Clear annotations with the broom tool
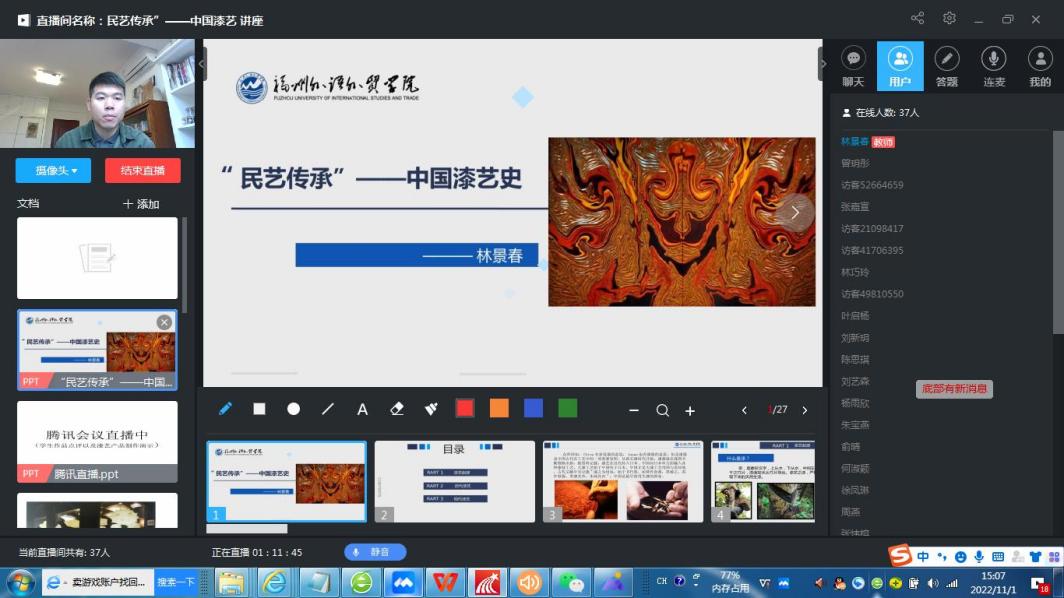The width and height of the screenshot is (1064, 598). click(x=431, y=409)
